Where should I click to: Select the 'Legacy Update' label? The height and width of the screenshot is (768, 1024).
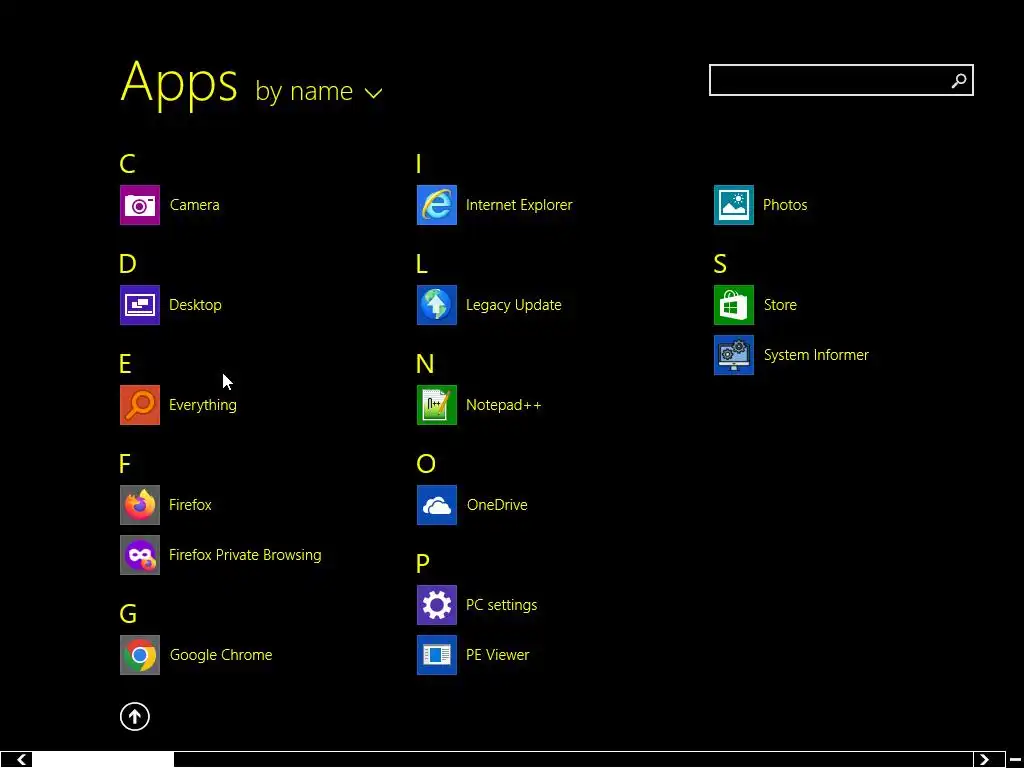[x=514, y=306]
